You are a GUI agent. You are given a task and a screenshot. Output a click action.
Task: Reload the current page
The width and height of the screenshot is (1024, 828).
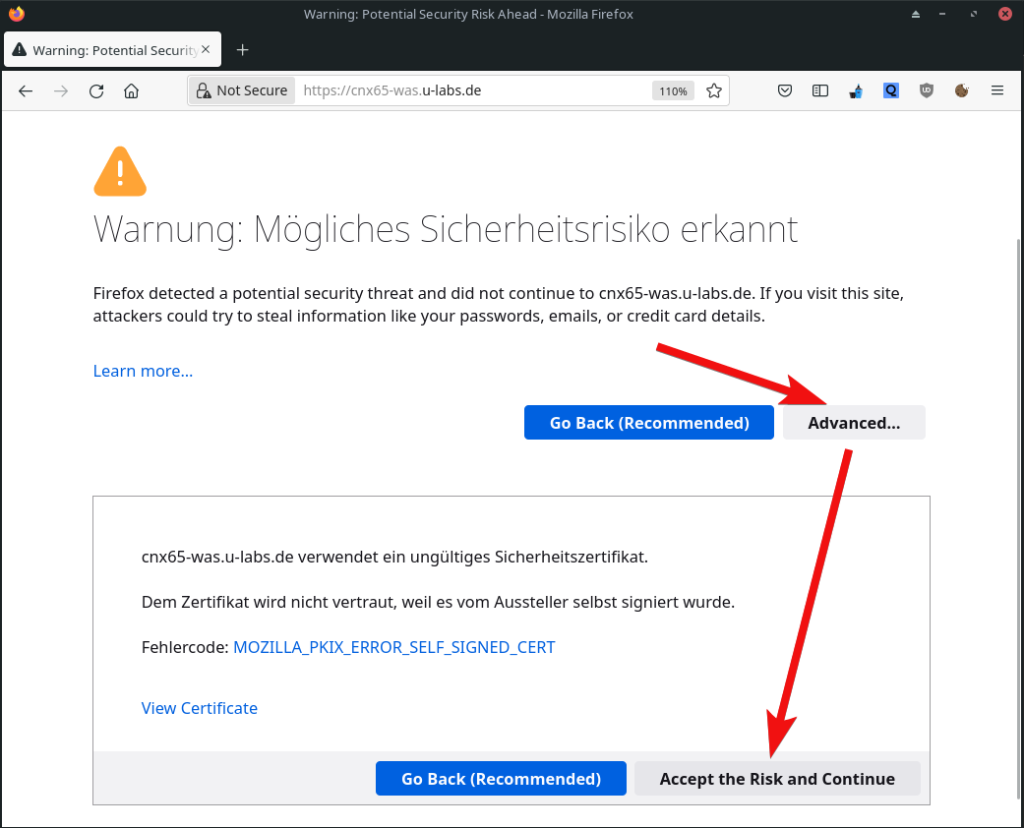[96, 91]
